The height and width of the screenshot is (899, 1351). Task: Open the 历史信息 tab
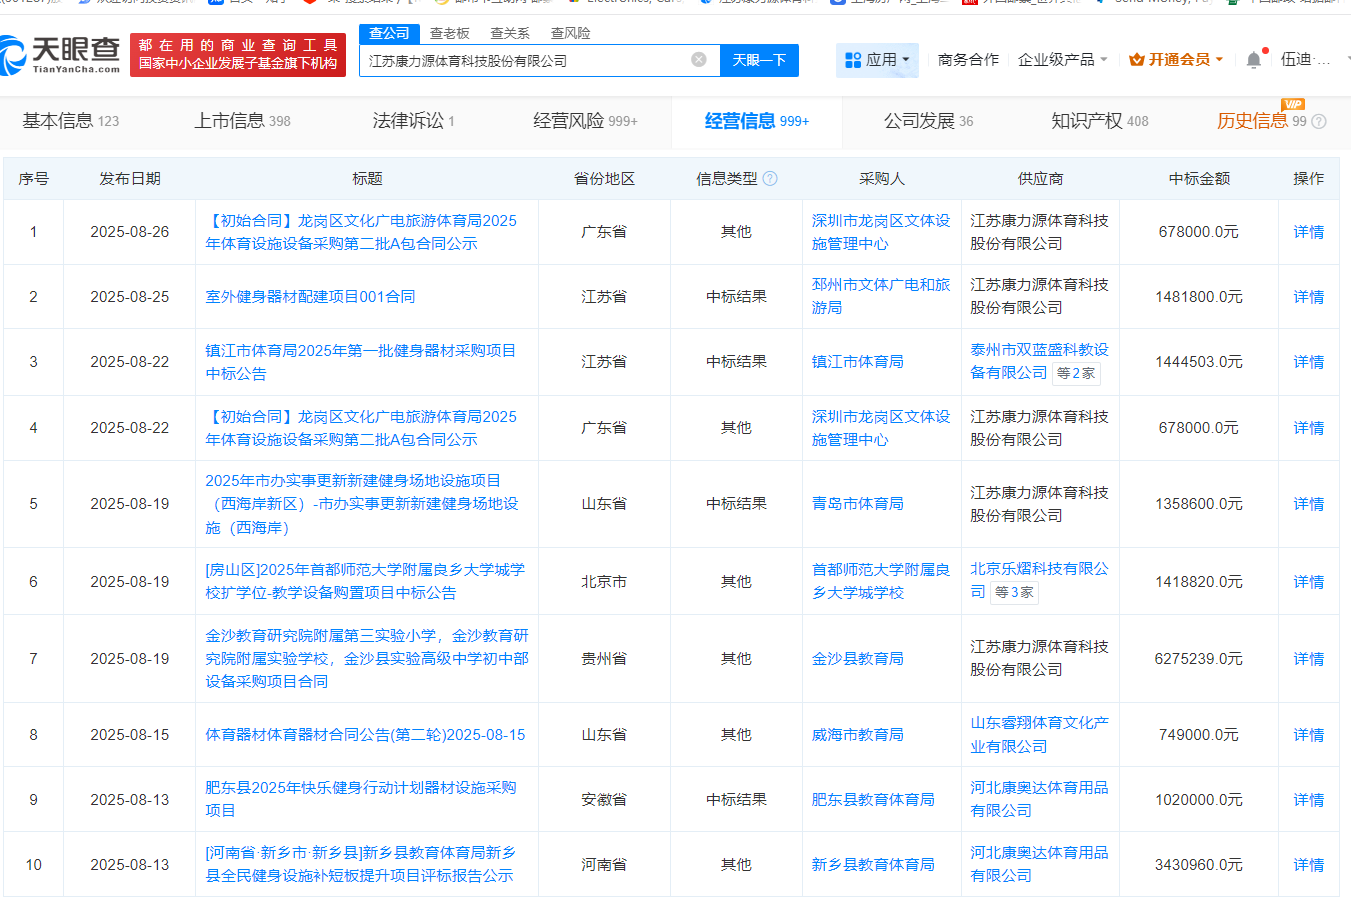coord(1261,121)
